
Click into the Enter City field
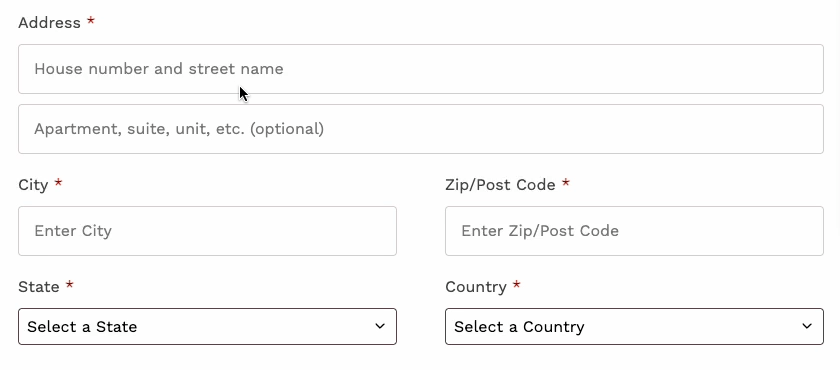(x=207, y=231)
